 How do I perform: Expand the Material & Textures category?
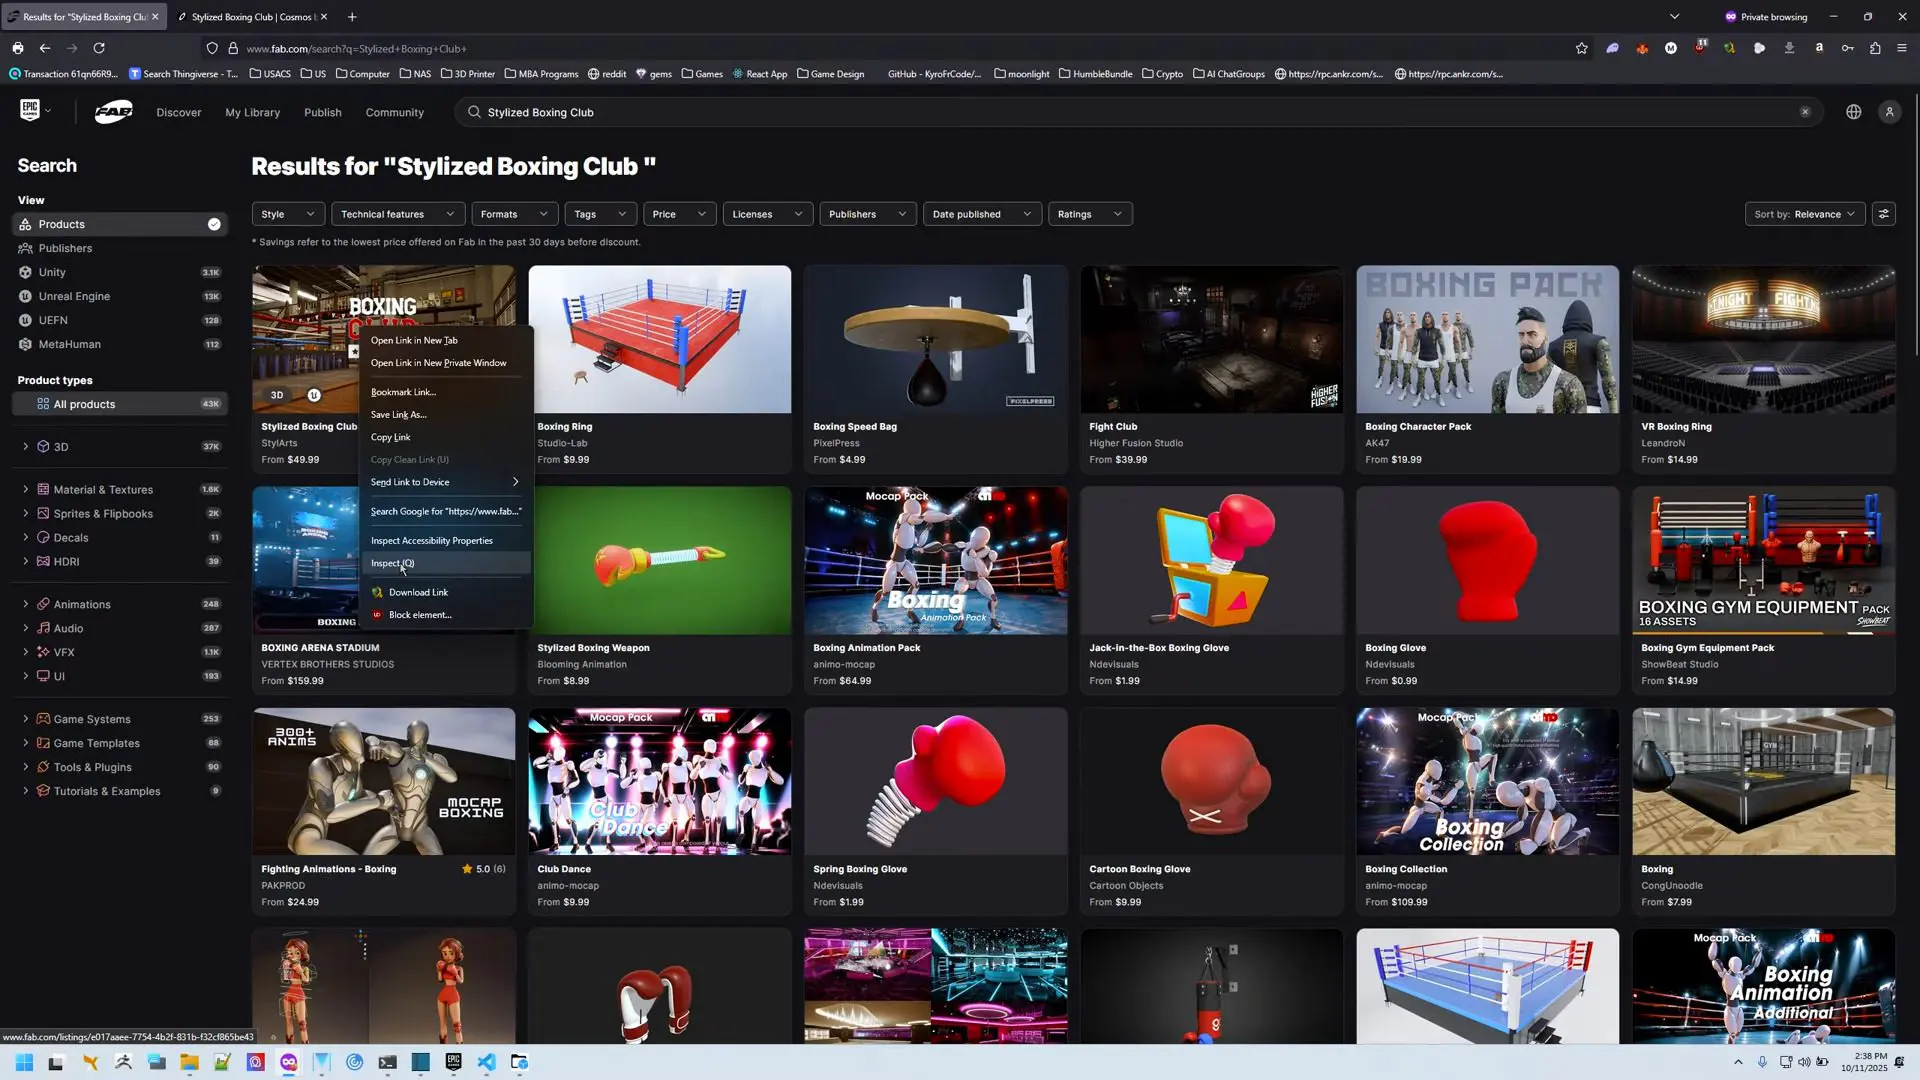point(25,490)
